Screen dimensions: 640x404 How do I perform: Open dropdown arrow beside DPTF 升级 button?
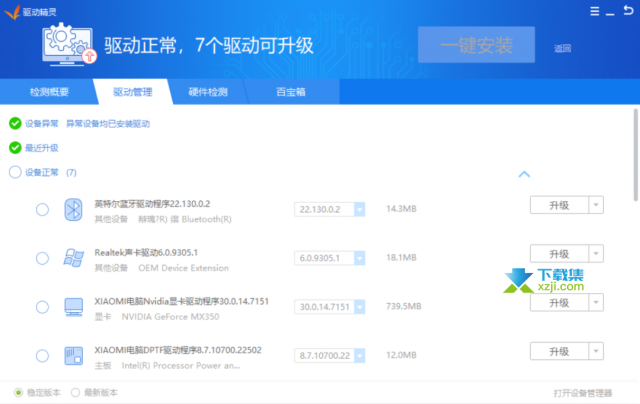(596, 351)
